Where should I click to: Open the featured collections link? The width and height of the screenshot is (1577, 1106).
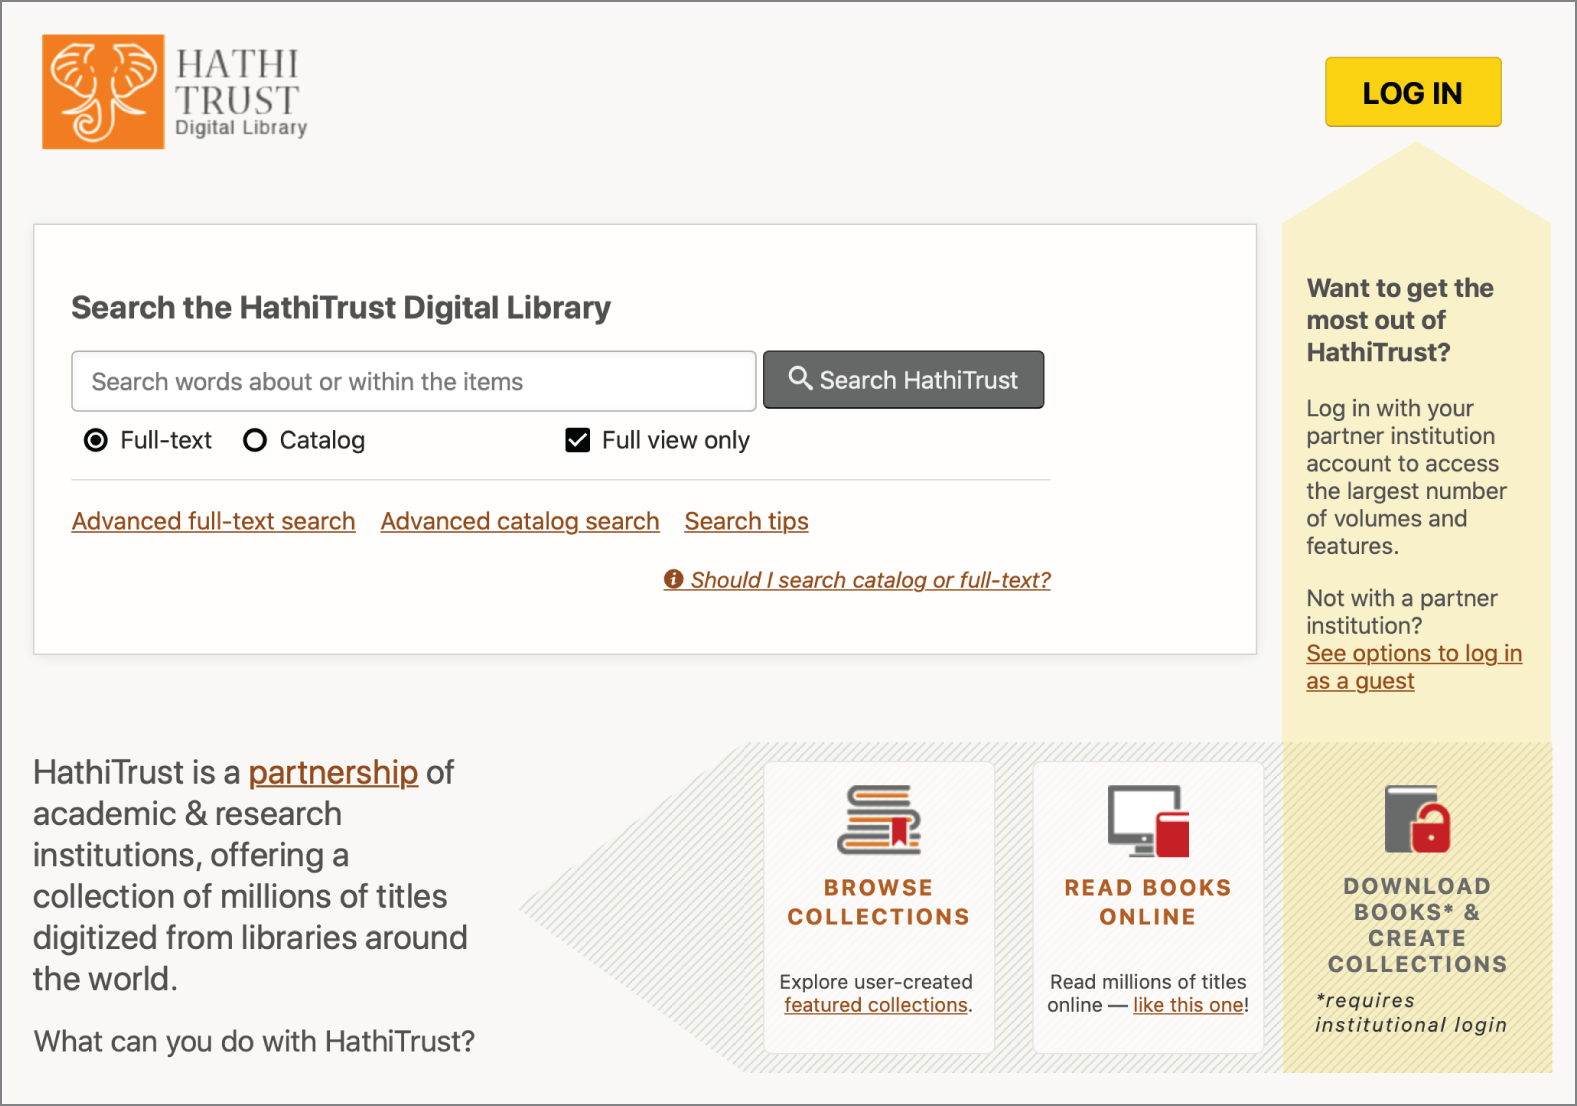click(x=876, y=1005)
